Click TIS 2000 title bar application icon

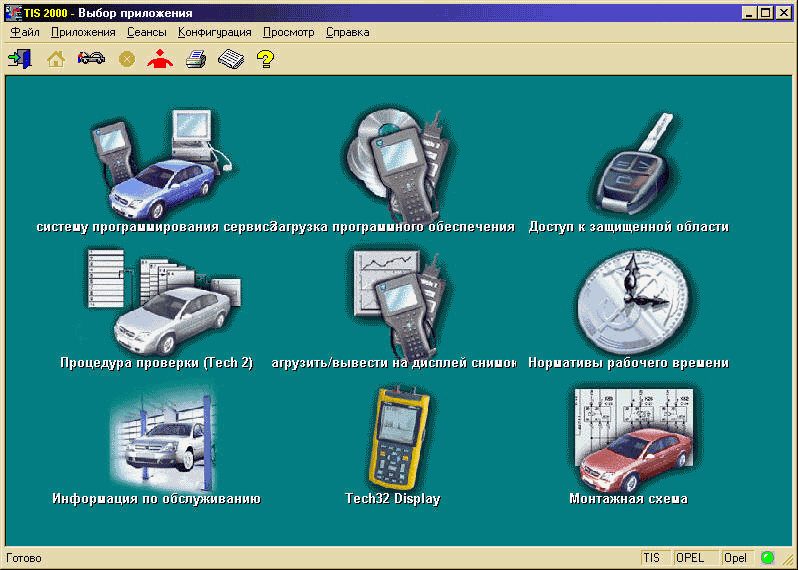coord(14,12)
